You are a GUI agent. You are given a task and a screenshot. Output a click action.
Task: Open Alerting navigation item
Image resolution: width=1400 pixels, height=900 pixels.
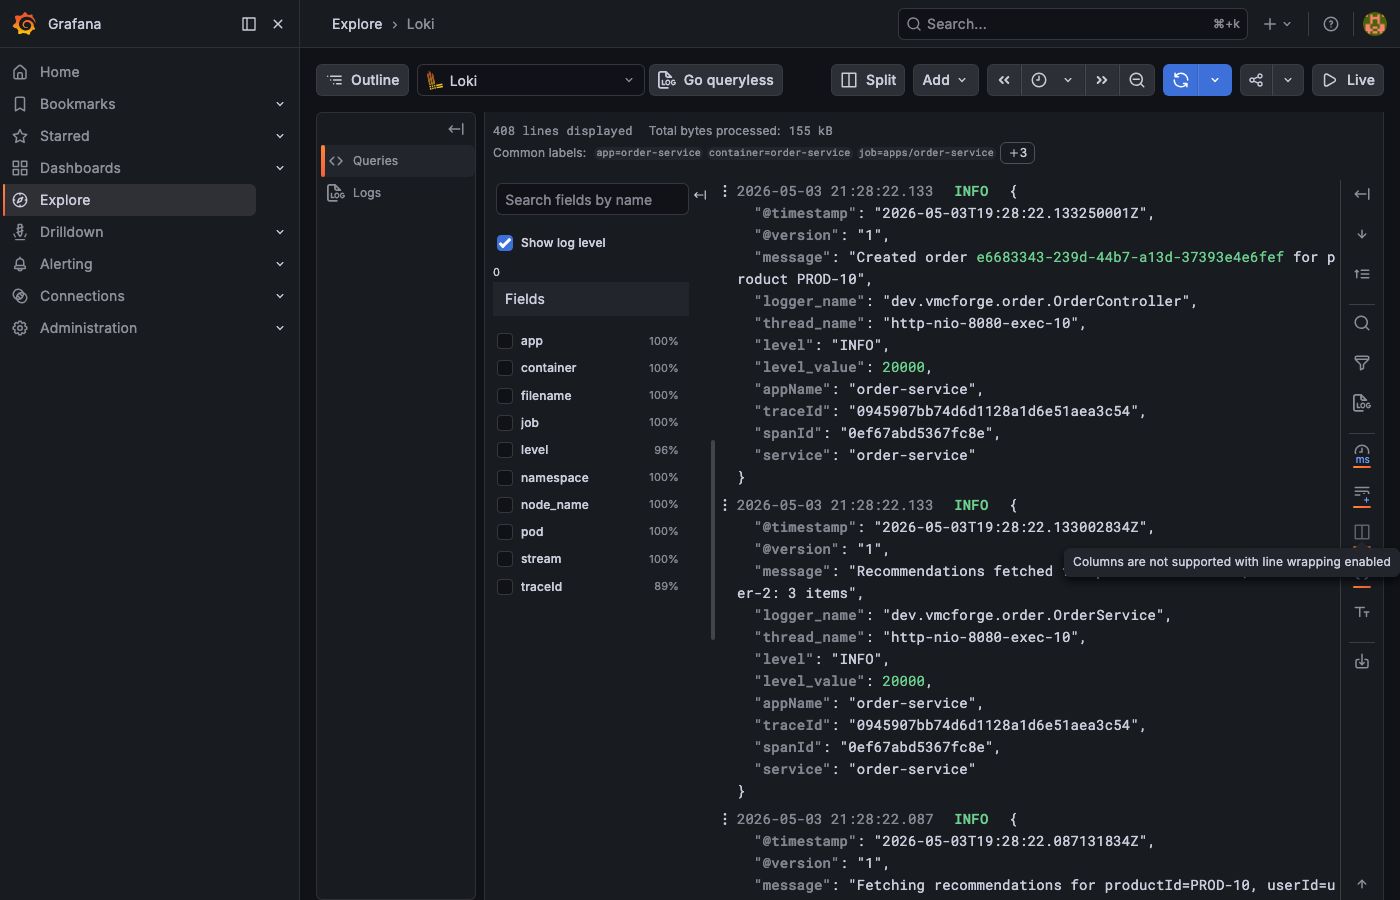tap(66, 264)
